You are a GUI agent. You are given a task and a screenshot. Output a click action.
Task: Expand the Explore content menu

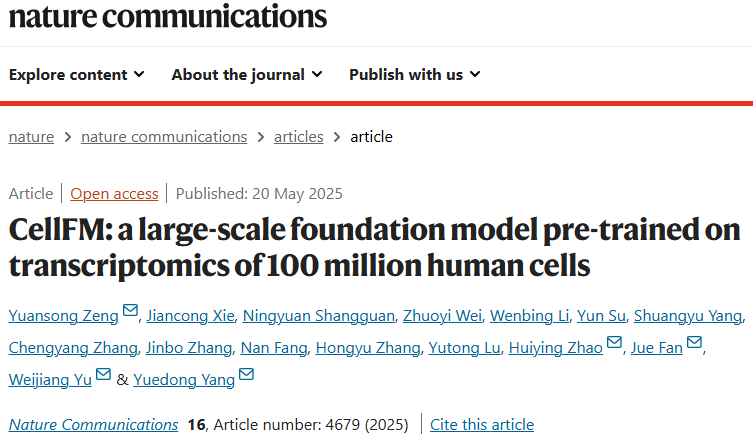pos(76,74)
